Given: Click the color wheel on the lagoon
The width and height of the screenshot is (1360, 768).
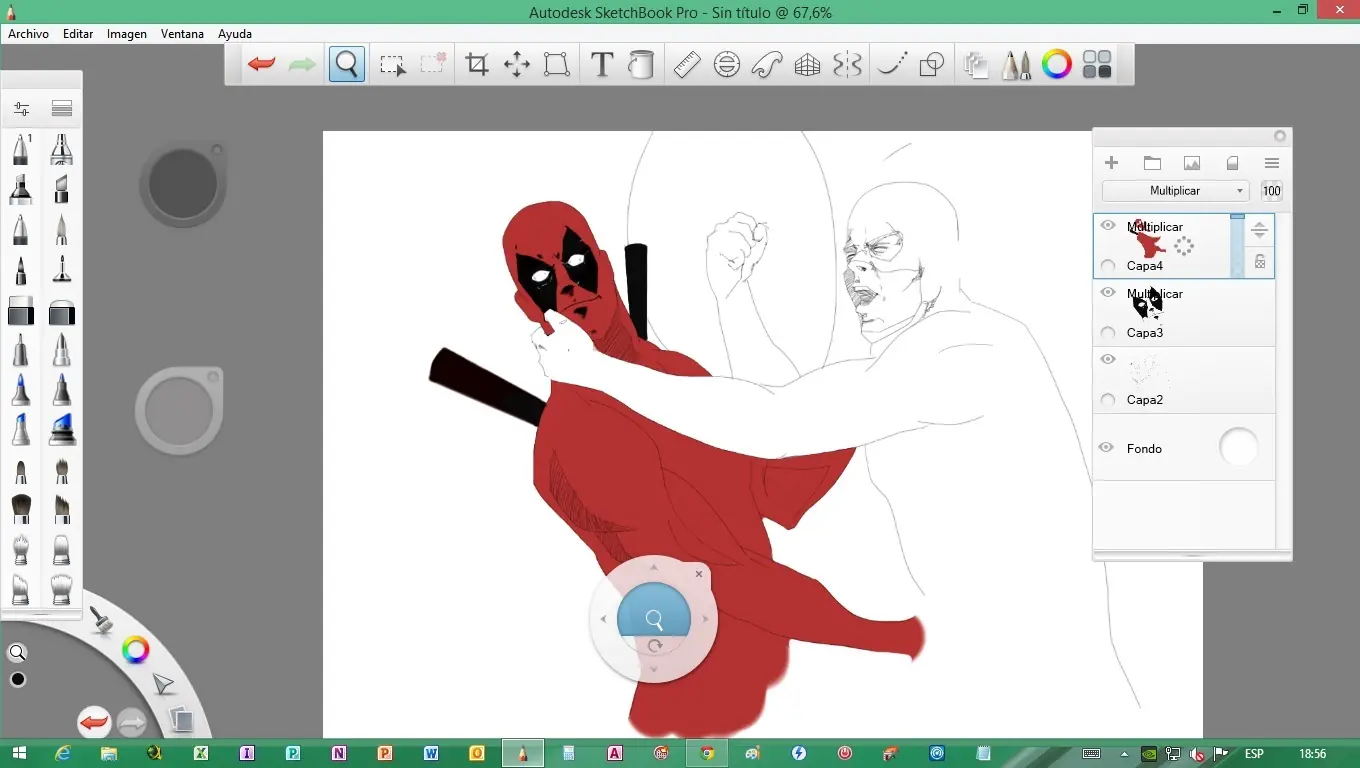Looking at the screenshot, I should 135,650.
